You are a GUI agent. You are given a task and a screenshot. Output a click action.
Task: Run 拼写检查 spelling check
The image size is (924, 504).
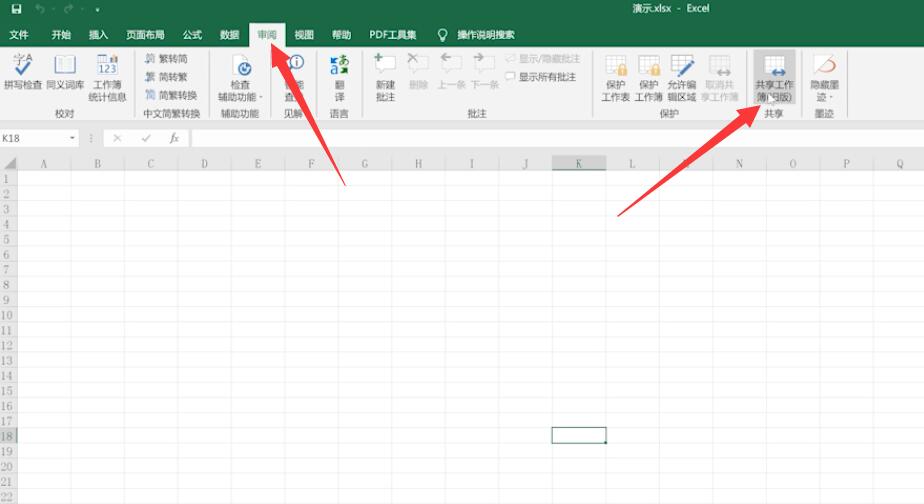(x=23, y=71)
